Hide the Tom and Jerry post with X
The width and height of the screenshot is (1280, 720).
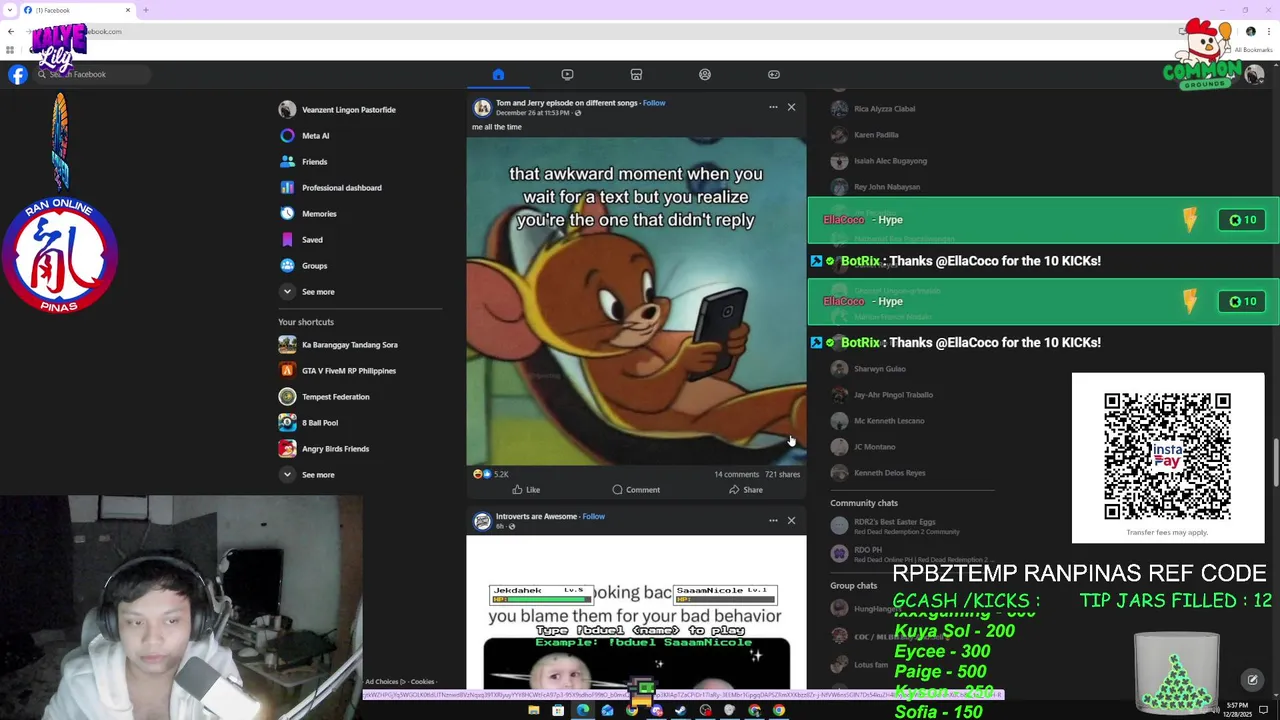coord(791,107)
